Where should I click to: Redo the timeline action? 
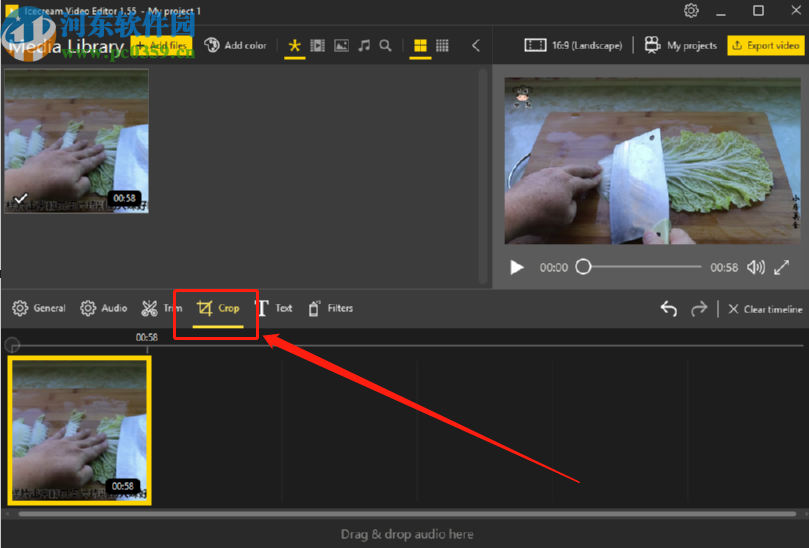pyautogui.click(x=699, y=309)
